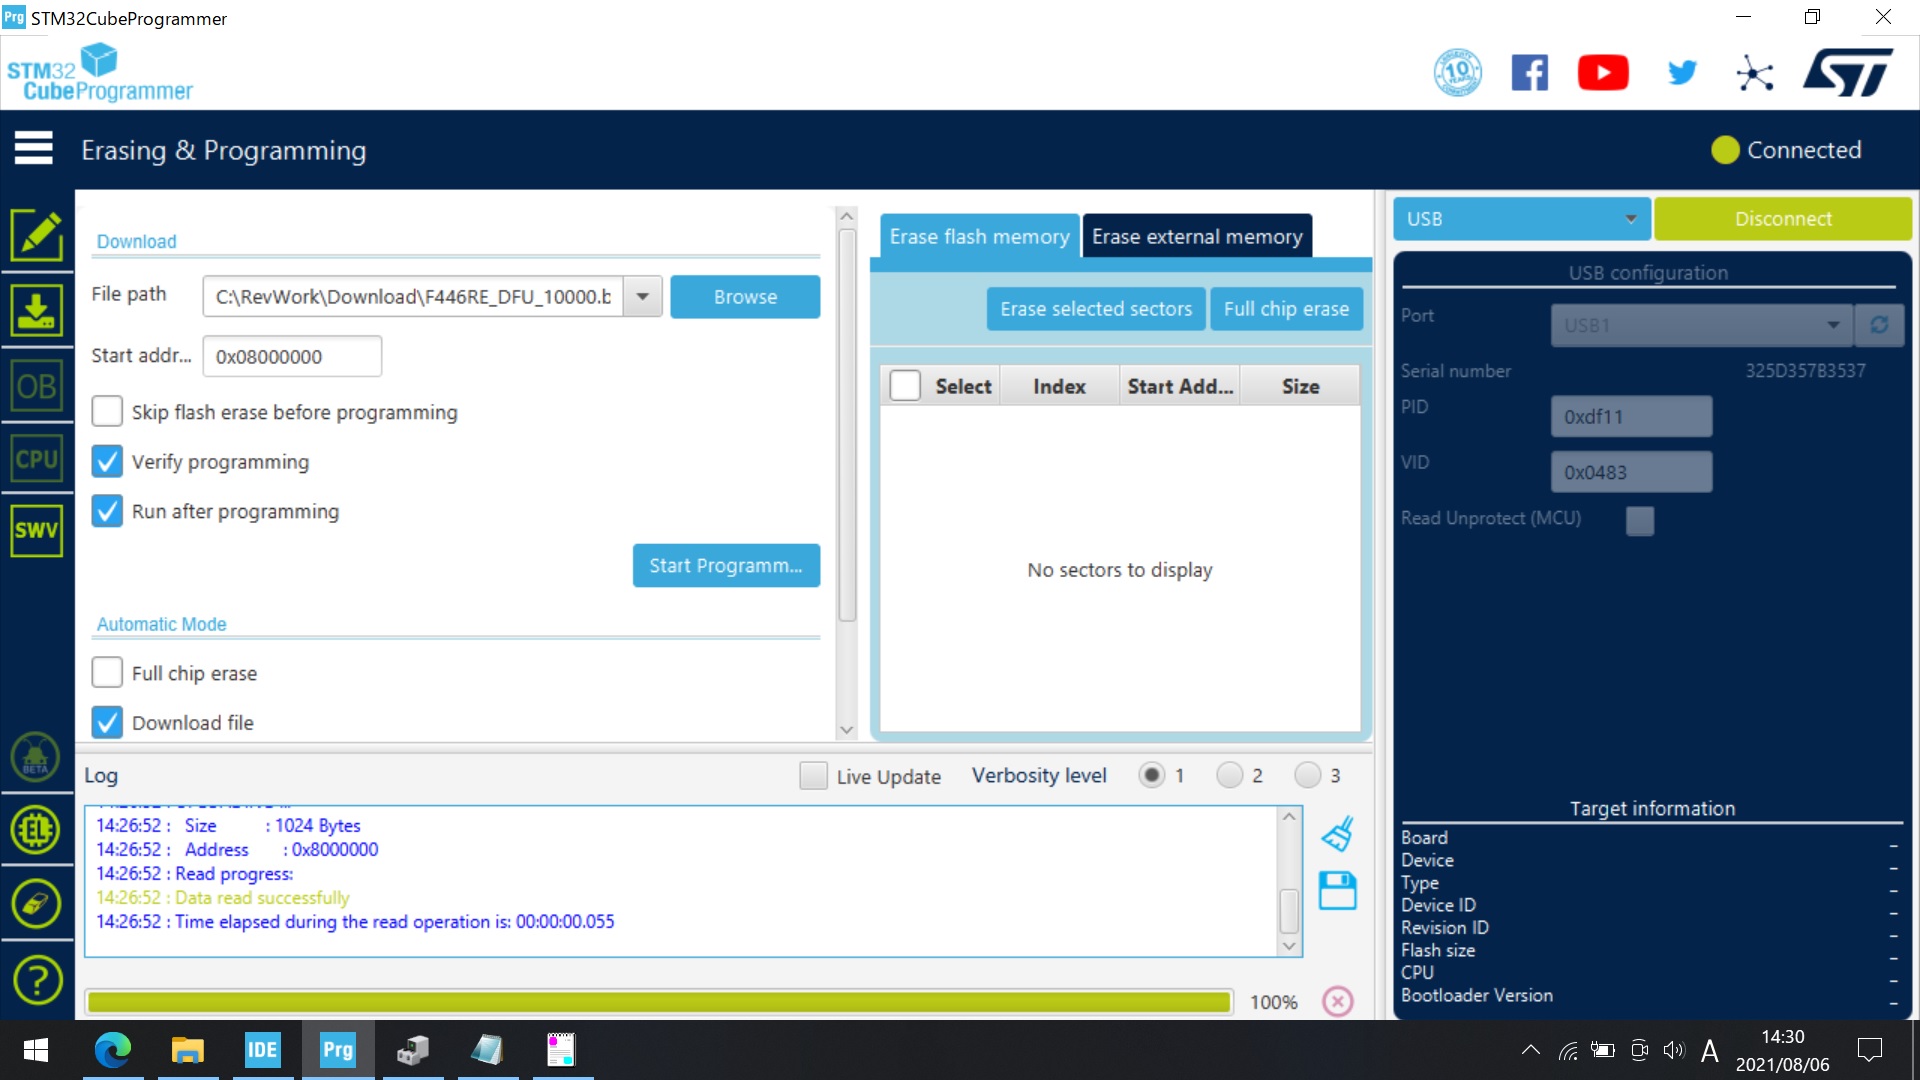1920x1080 pixels.
Task: Click the Disconnect button
Action: click(x=1783, y=219)
